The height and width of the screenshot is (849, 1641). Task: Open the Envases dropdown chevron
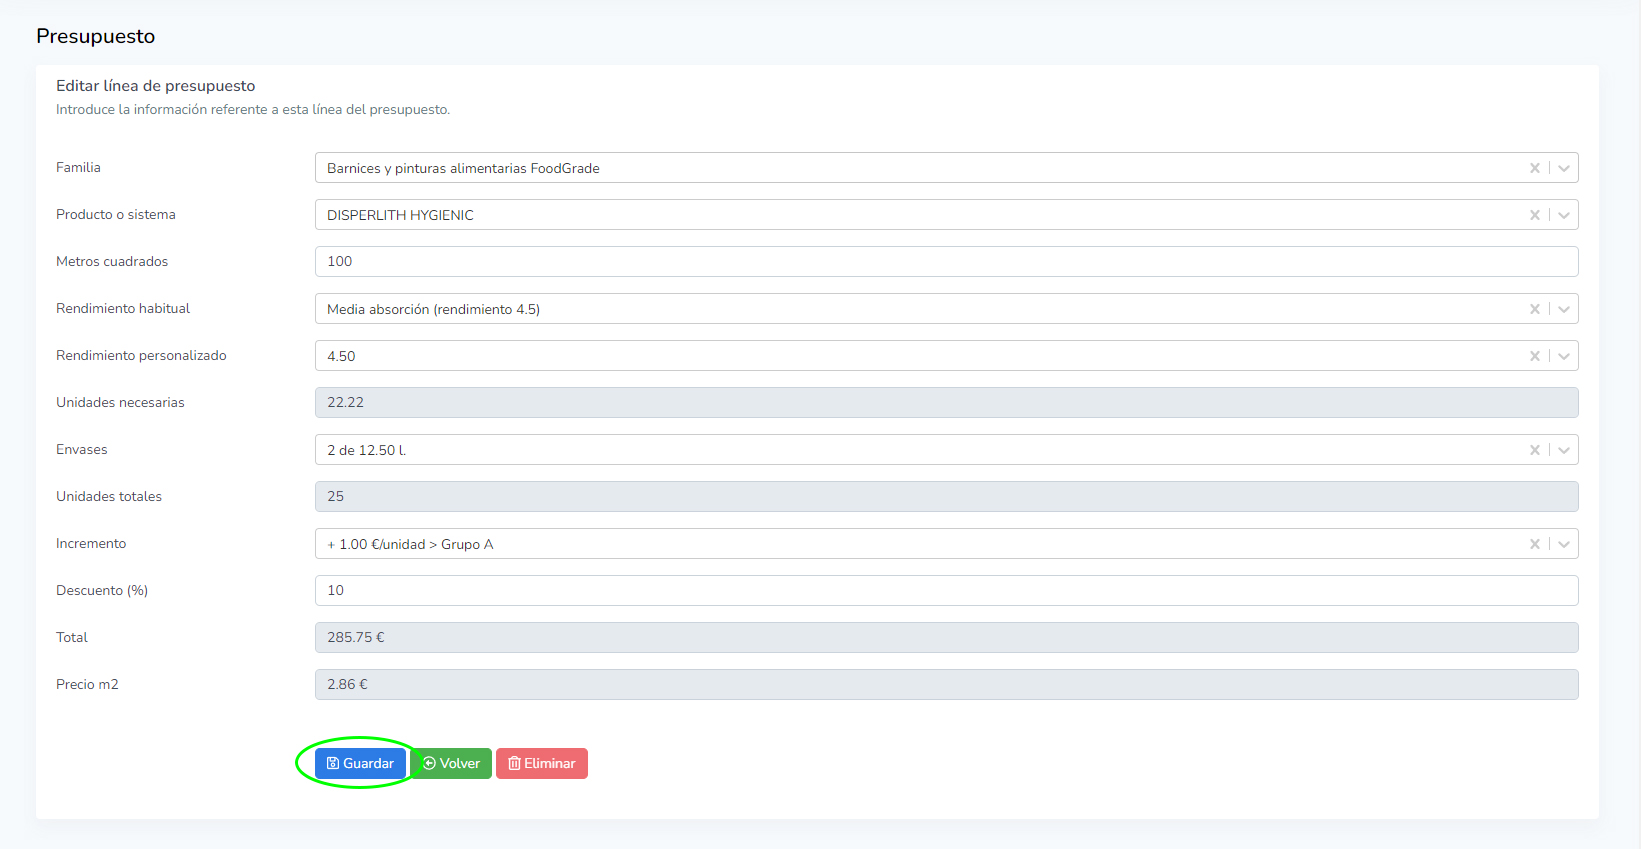coord(1564,450)
